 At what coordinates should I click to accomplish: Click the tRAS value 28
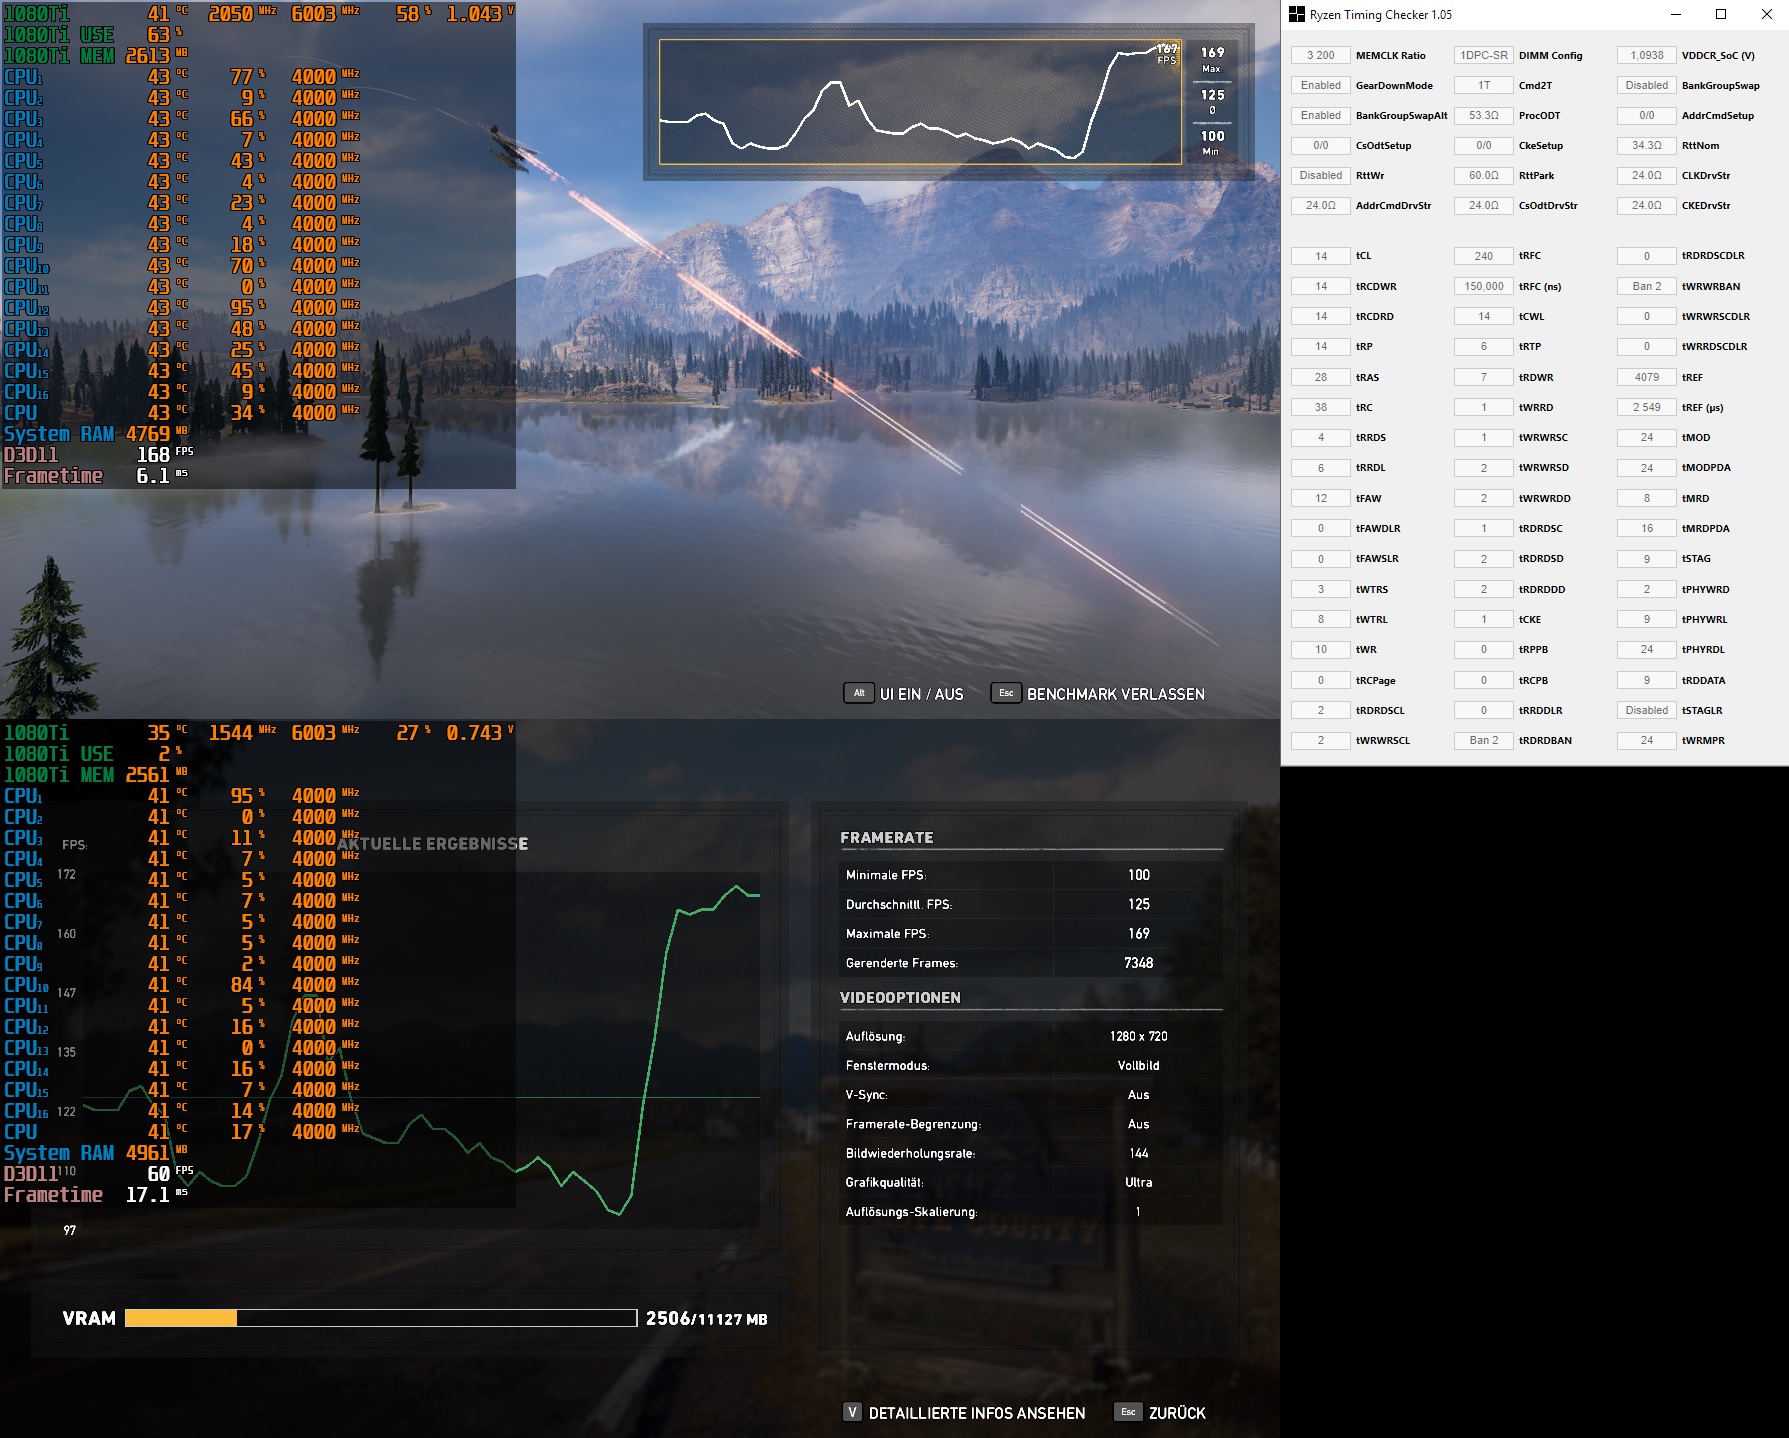point(1321,377)
